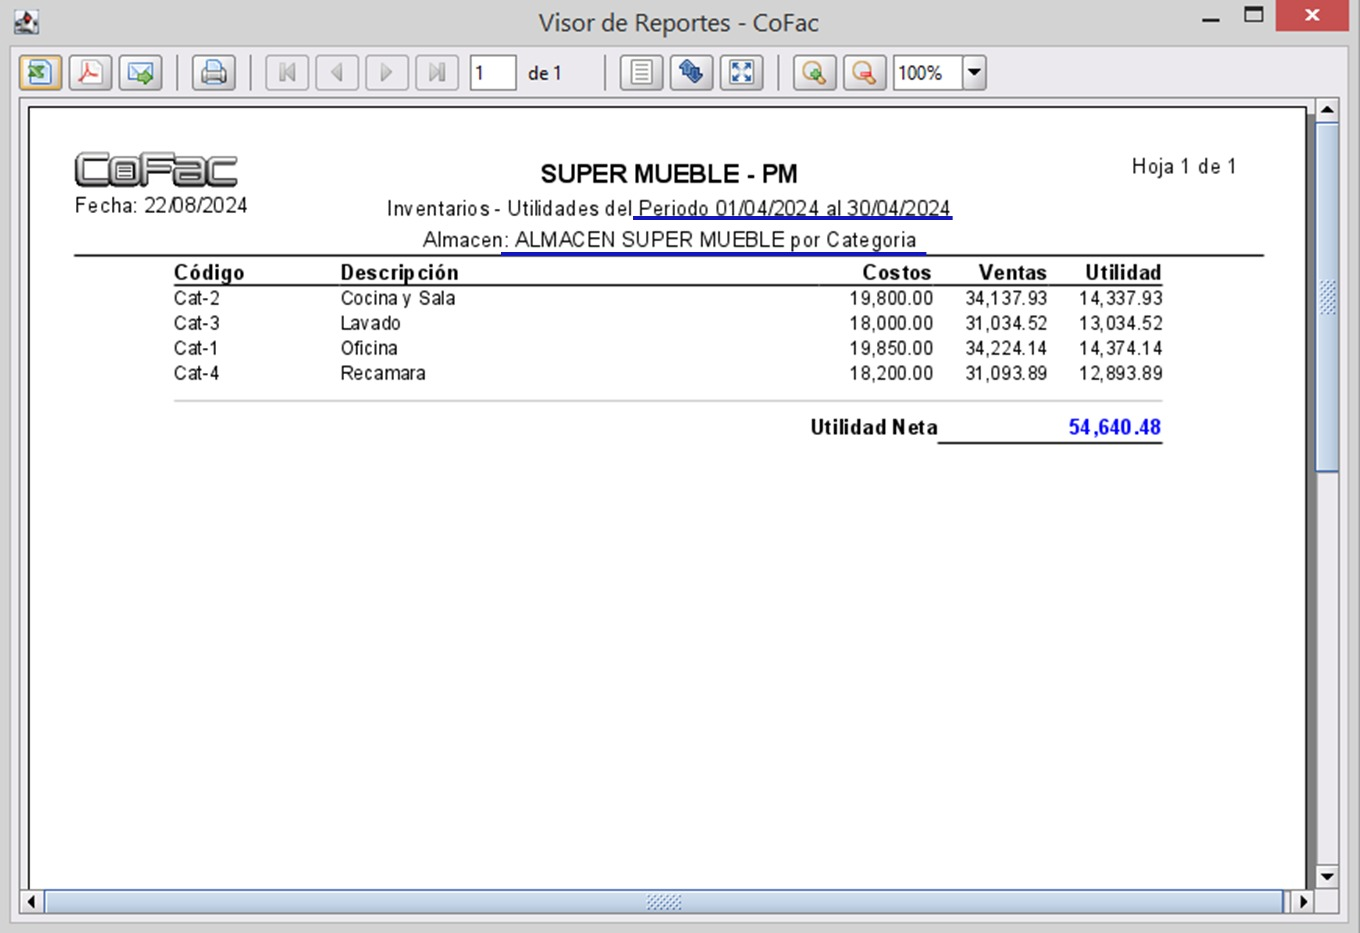The width and height of the screenshot is (1360, 933).
Task: Click the 'Ventas' column header
Action: tap(1013, 272)
